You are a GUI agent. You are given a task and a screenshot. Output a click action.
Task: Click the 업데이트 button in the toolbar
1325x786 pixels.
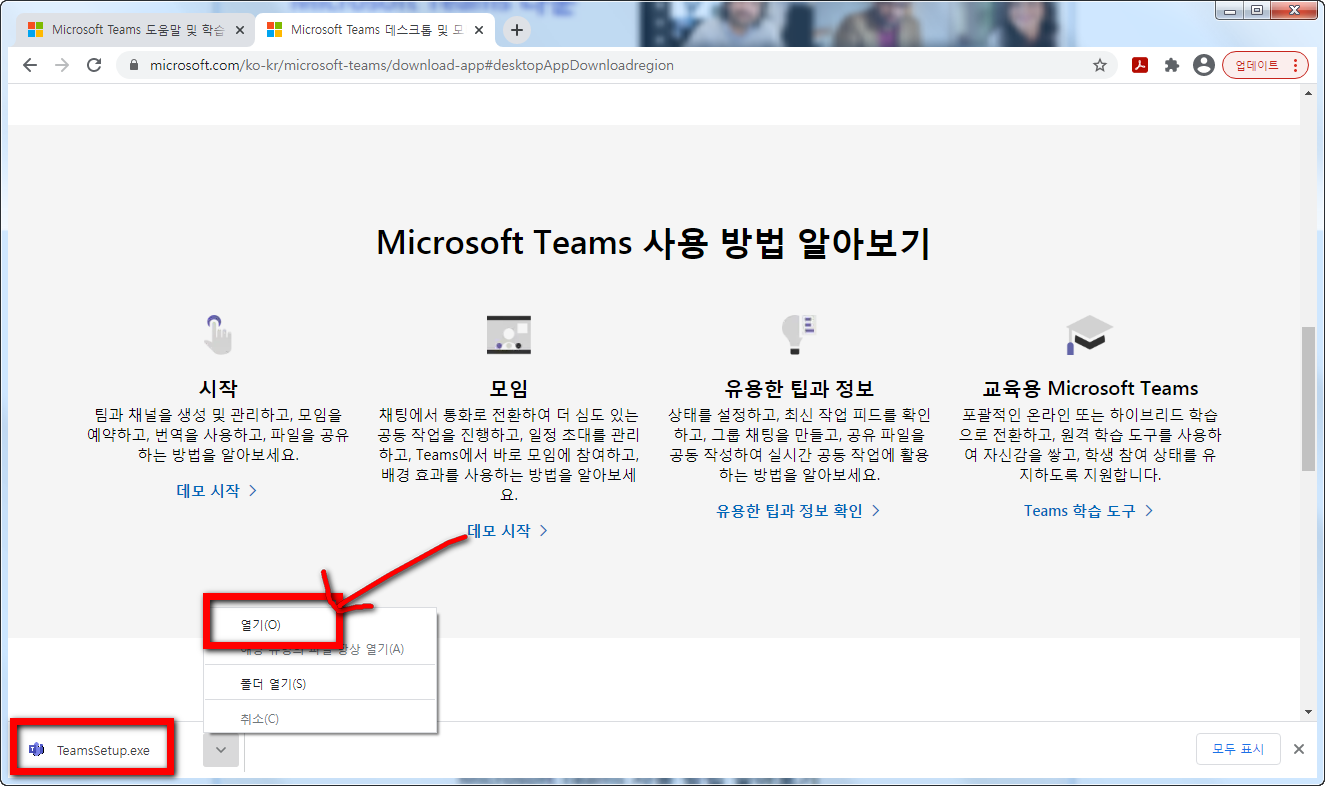click(x=1265, y=65)
